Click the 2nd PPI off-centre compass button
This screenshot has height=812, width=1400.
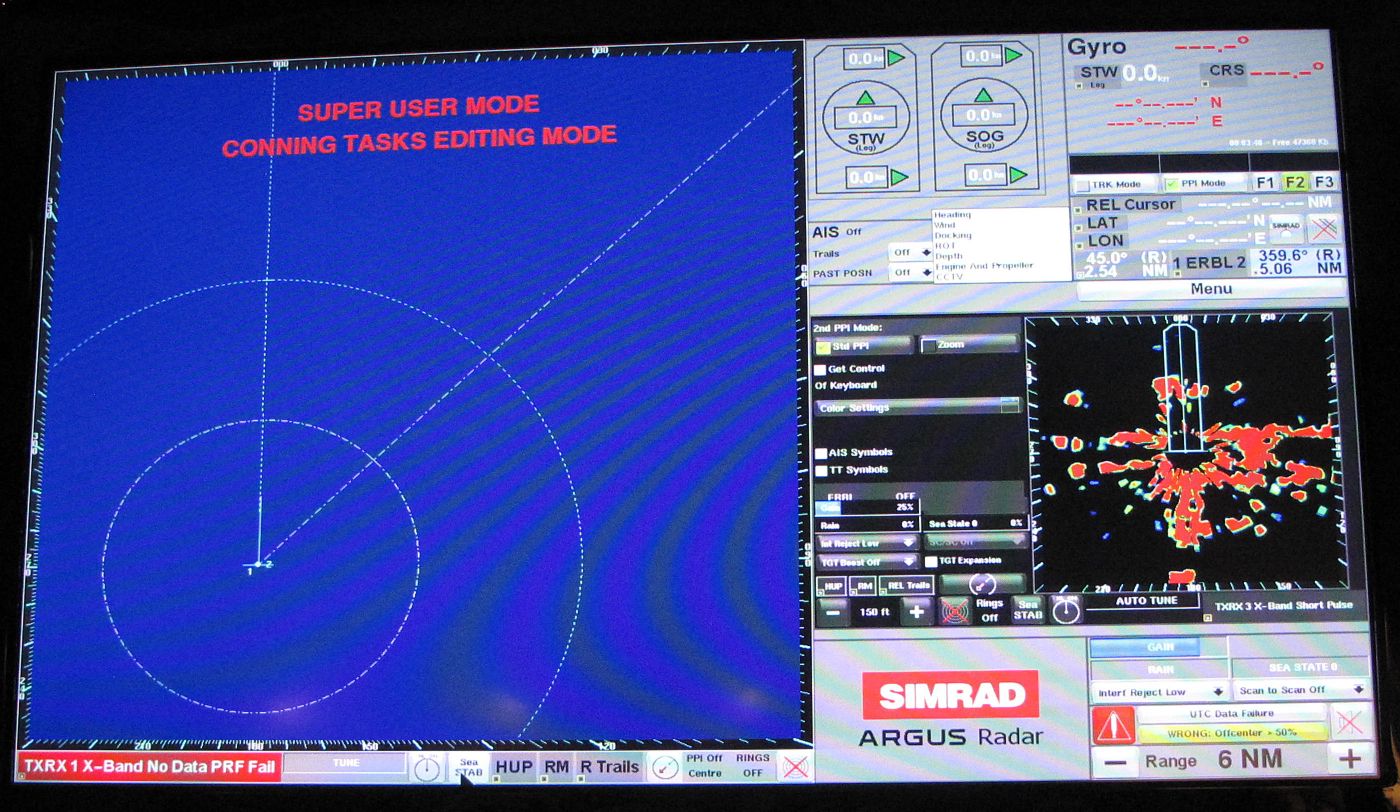tap(982, 583)
